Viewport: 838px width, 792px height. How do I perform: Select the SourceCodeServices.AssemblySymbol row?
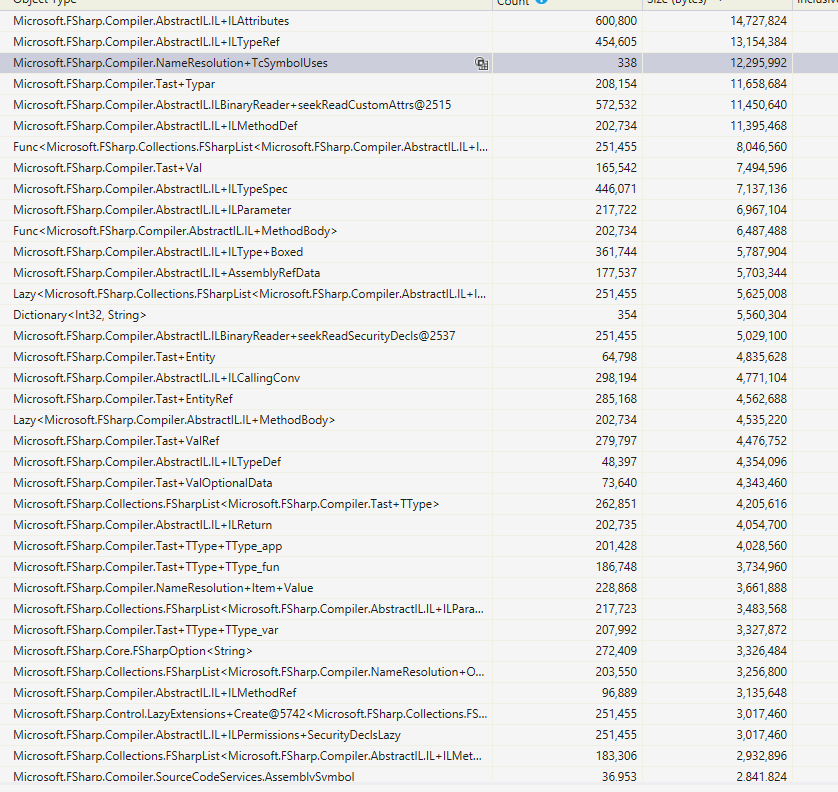point(419,777)
